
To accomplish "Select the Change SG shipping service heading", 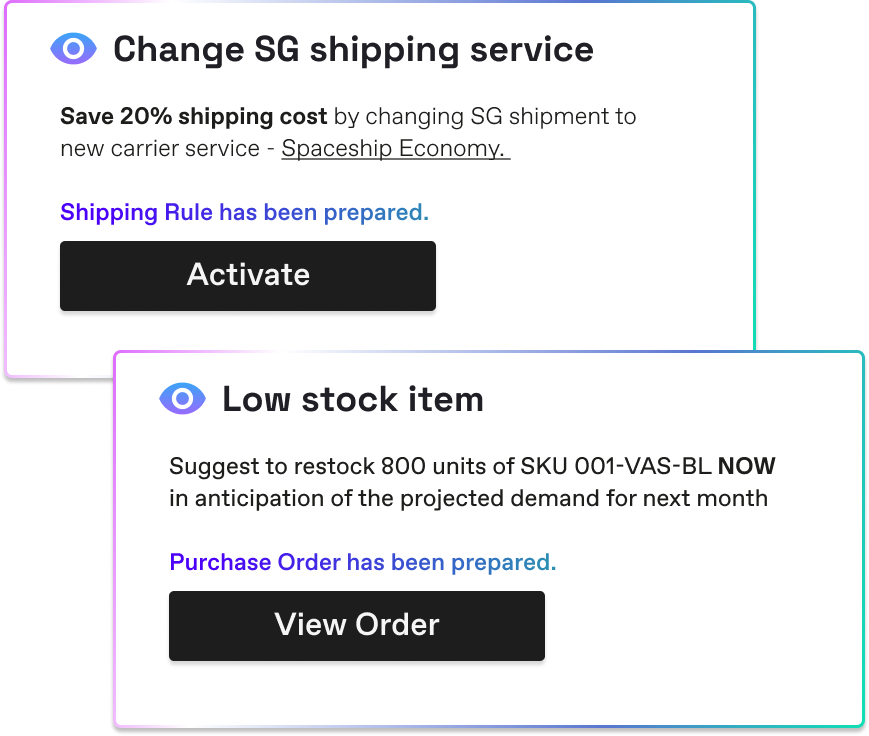I will click(353, 48).
